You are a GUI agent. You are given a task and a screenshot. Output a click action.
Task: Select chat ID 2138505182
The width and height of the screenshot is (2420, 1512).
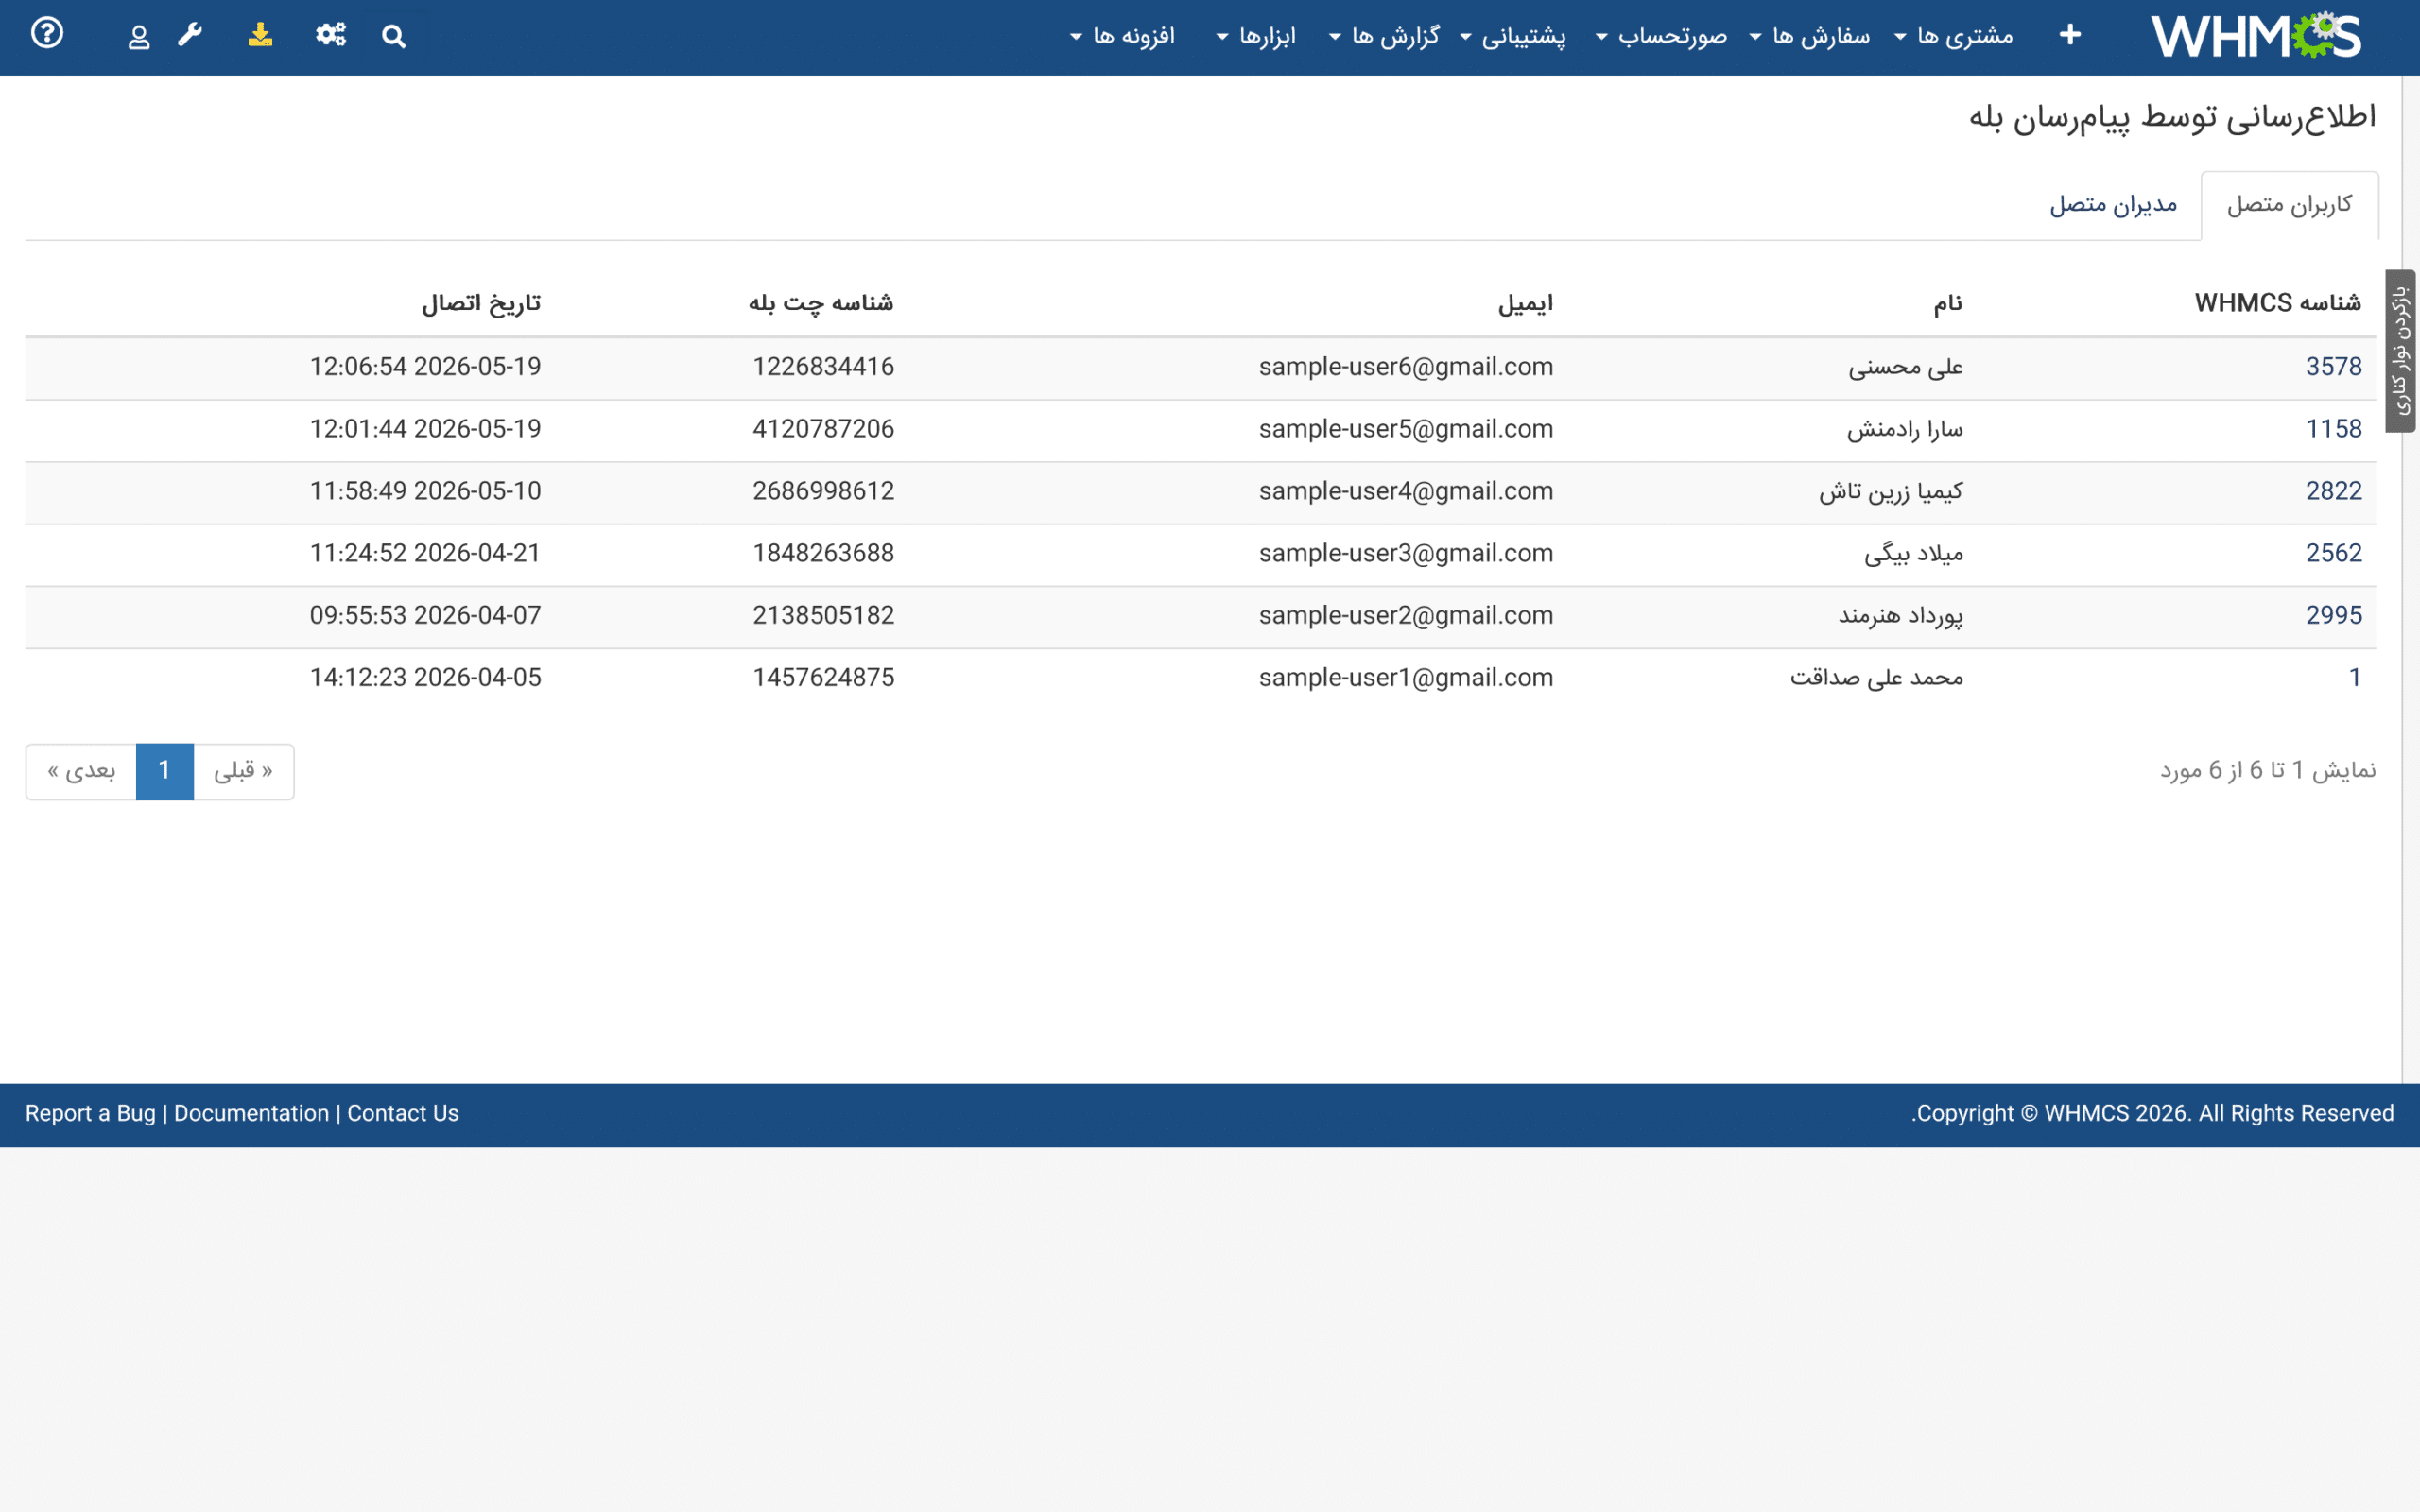coord(823,615)
